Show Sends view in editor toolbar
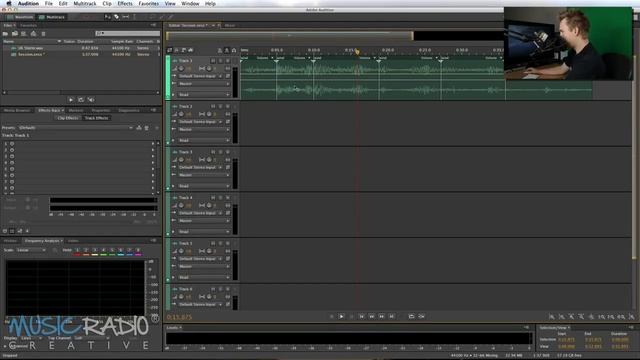This screenshot has height=360, width=640. [183, 50]
